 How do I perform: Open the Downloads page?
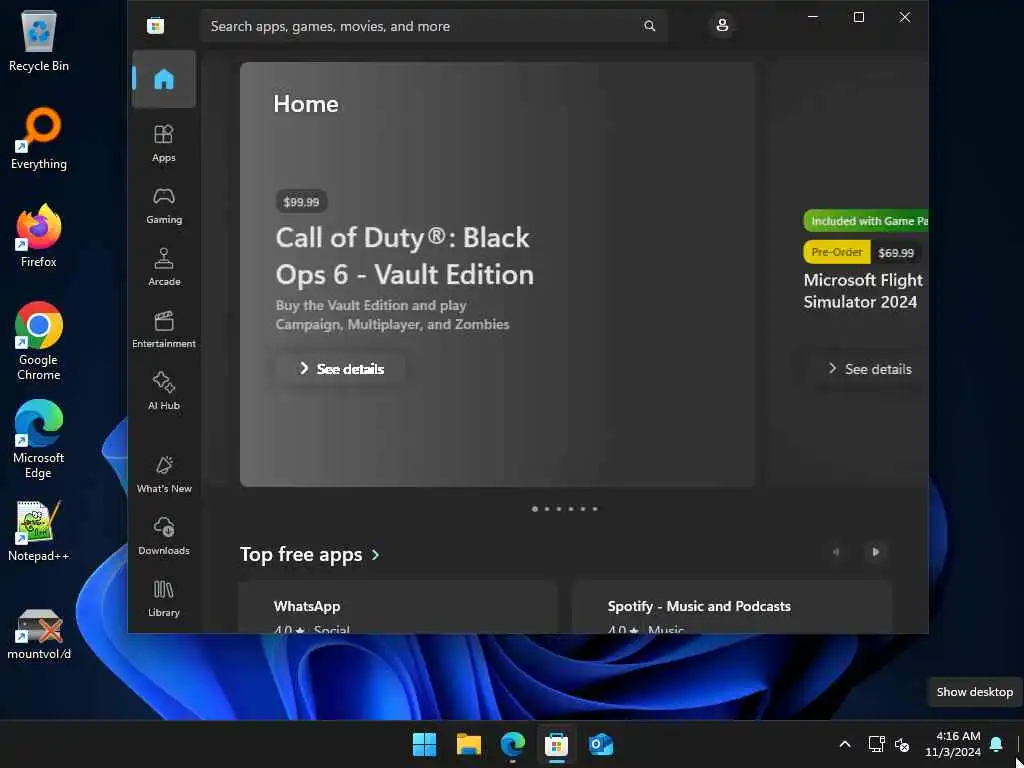(164, 536)
